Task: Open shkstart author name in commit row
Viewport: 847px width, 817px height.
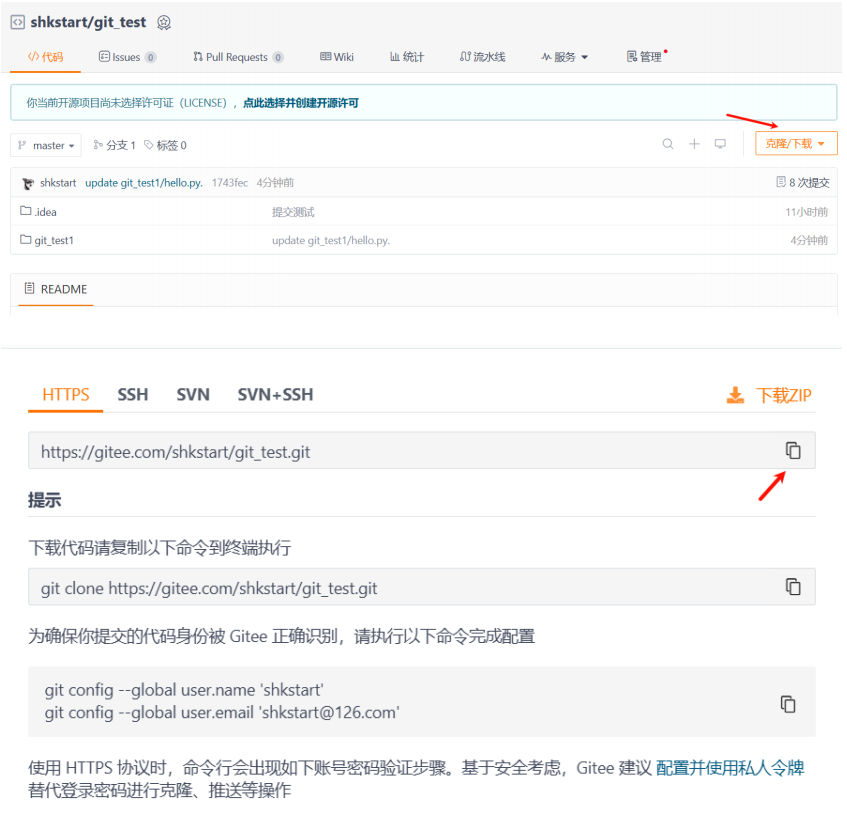Action: pos(58,183)
